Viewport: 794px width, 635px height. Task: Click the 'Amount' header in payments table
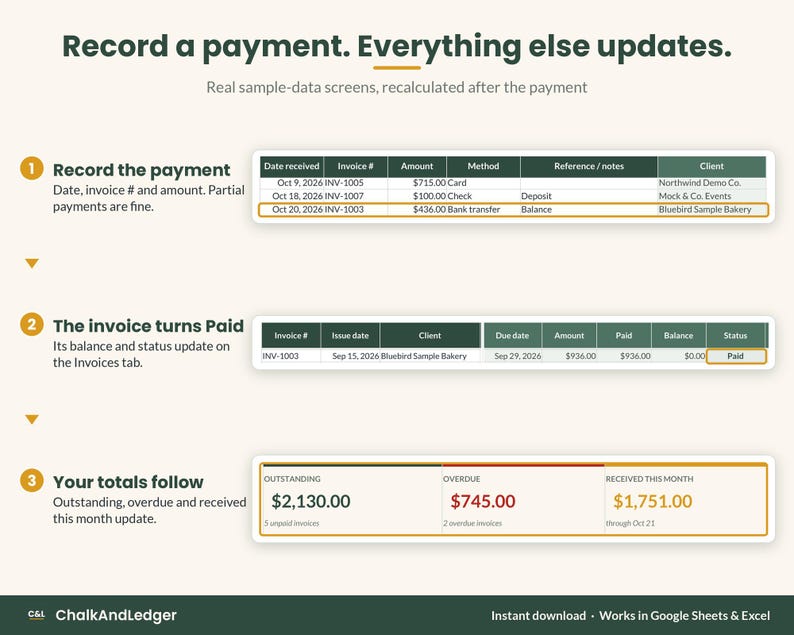417,166
